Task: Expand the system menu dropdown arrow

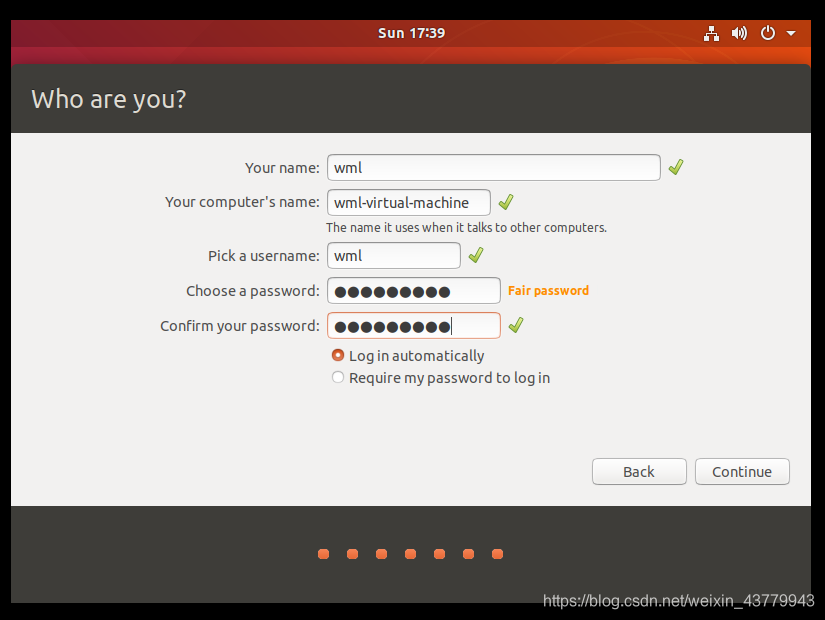Action: (791, 33)
